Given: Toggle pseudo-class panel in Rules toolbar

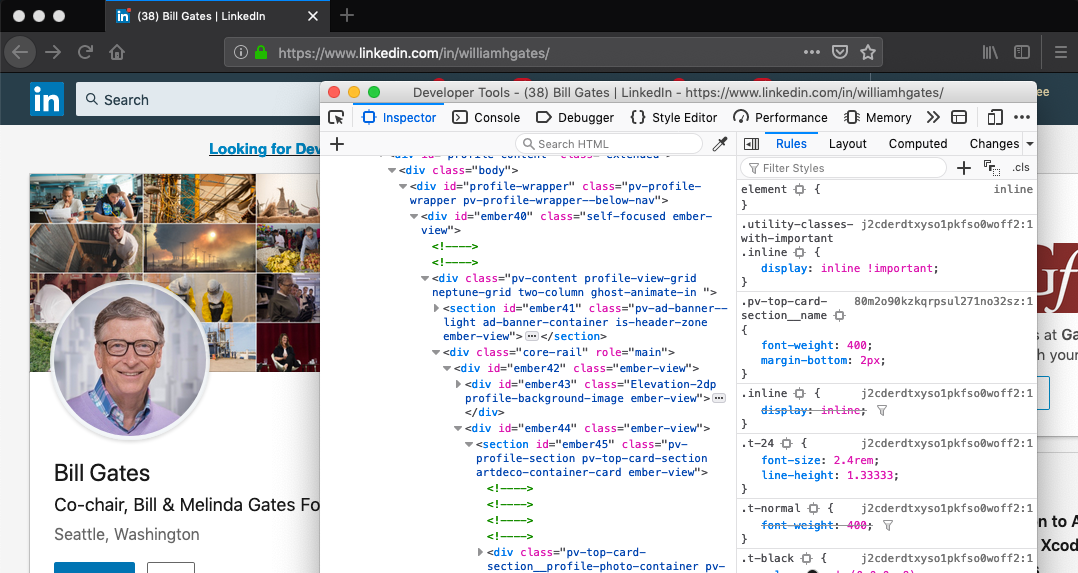Looking at the screenshot, I should pyautogui.click(x=991, y=168).
